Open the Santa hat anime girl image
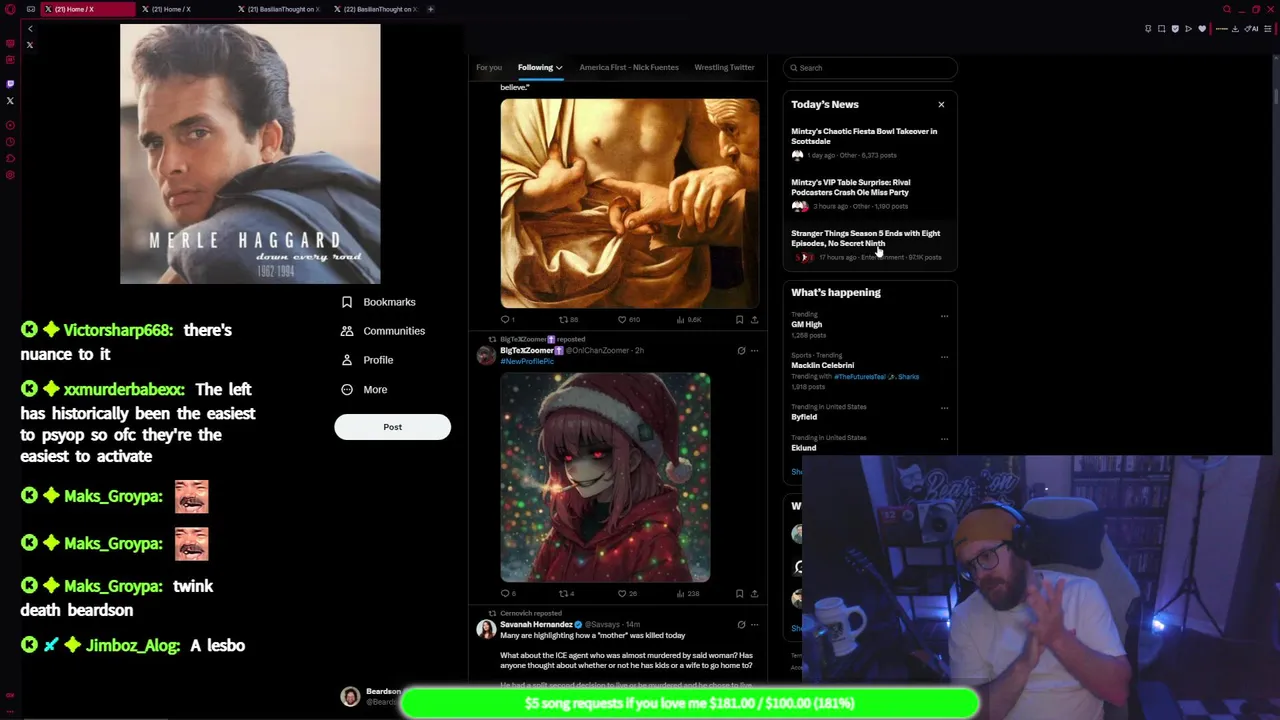Screen dimensions: 1280x720 pyautogui.click(x=606, y=478)
